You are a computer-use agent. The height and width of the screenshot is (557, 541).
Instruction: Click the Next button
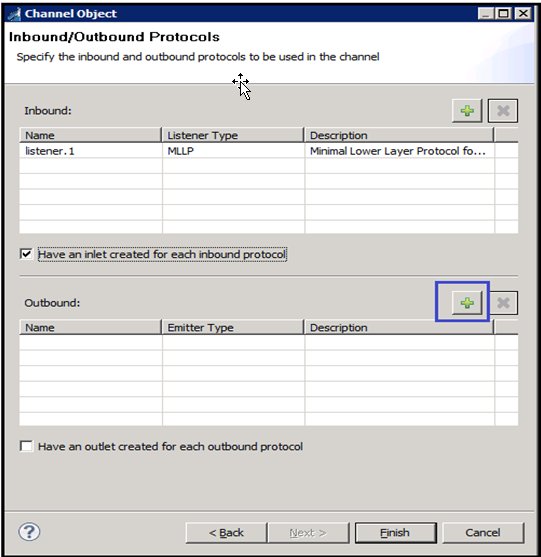coord(308,532)
